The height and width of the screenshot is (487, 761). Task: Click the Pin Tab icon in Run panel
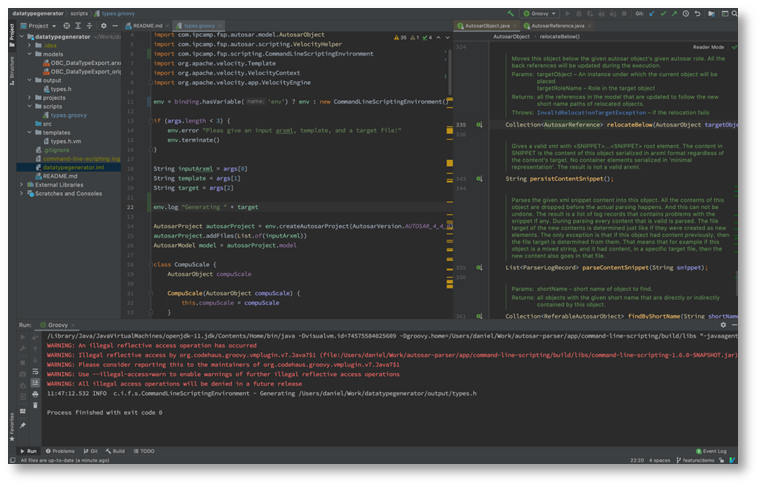[x=23, y=426]
